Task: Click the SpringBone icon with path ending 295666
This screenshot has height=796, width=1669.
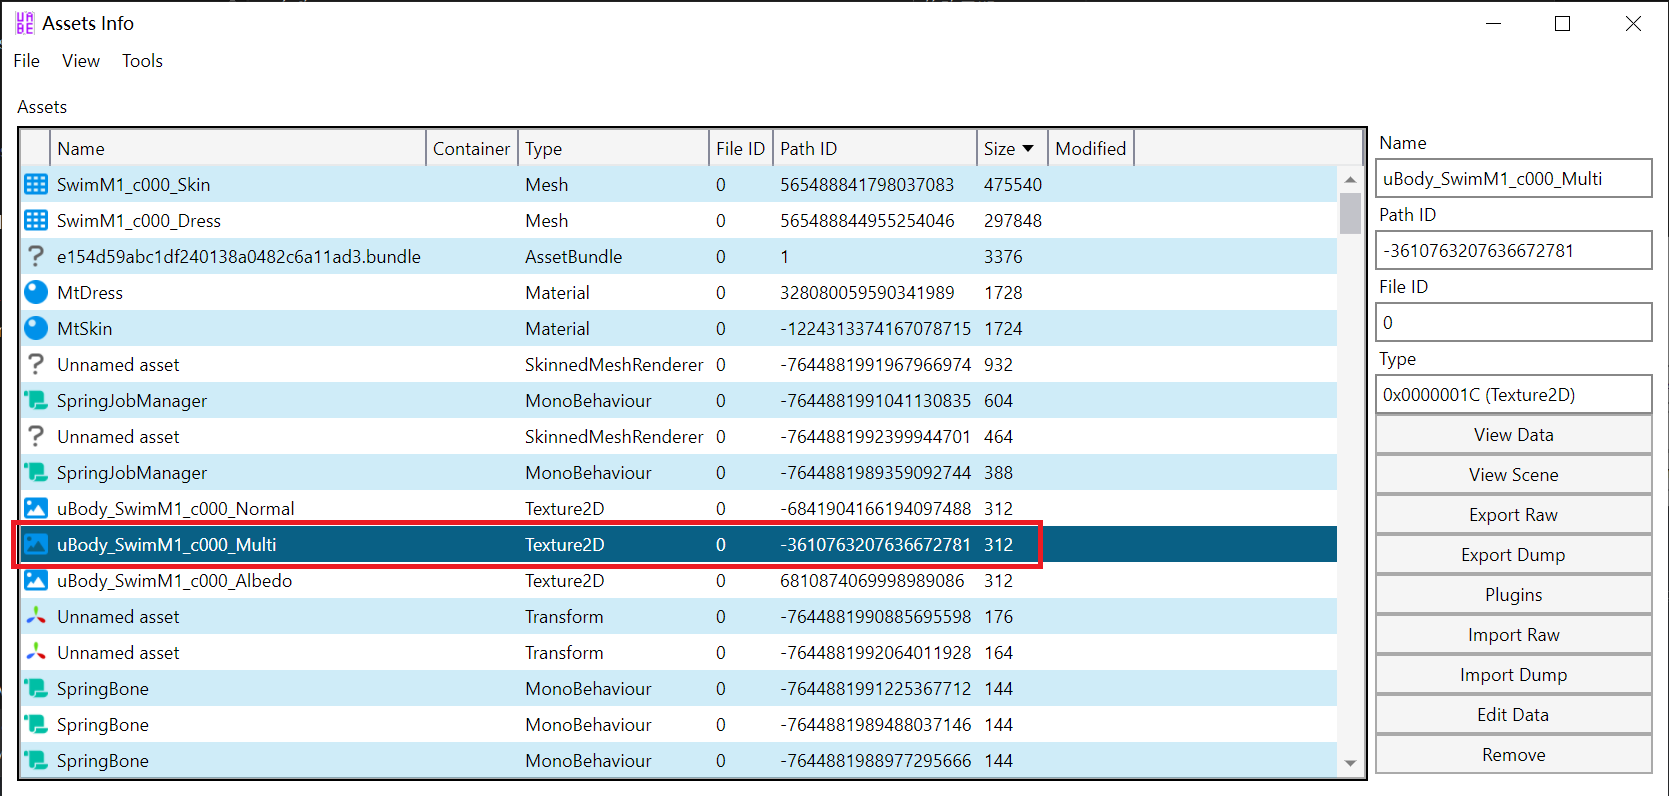Action: coord(36,760)
